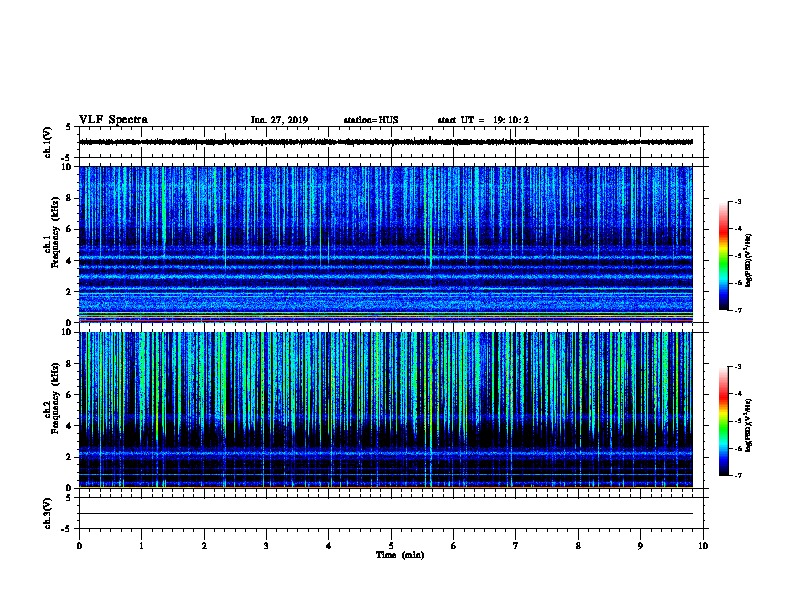The image size is (792, 612).
Task: Select the date label "Jan. 27, 2019"
Action: [x=279, y=120]
